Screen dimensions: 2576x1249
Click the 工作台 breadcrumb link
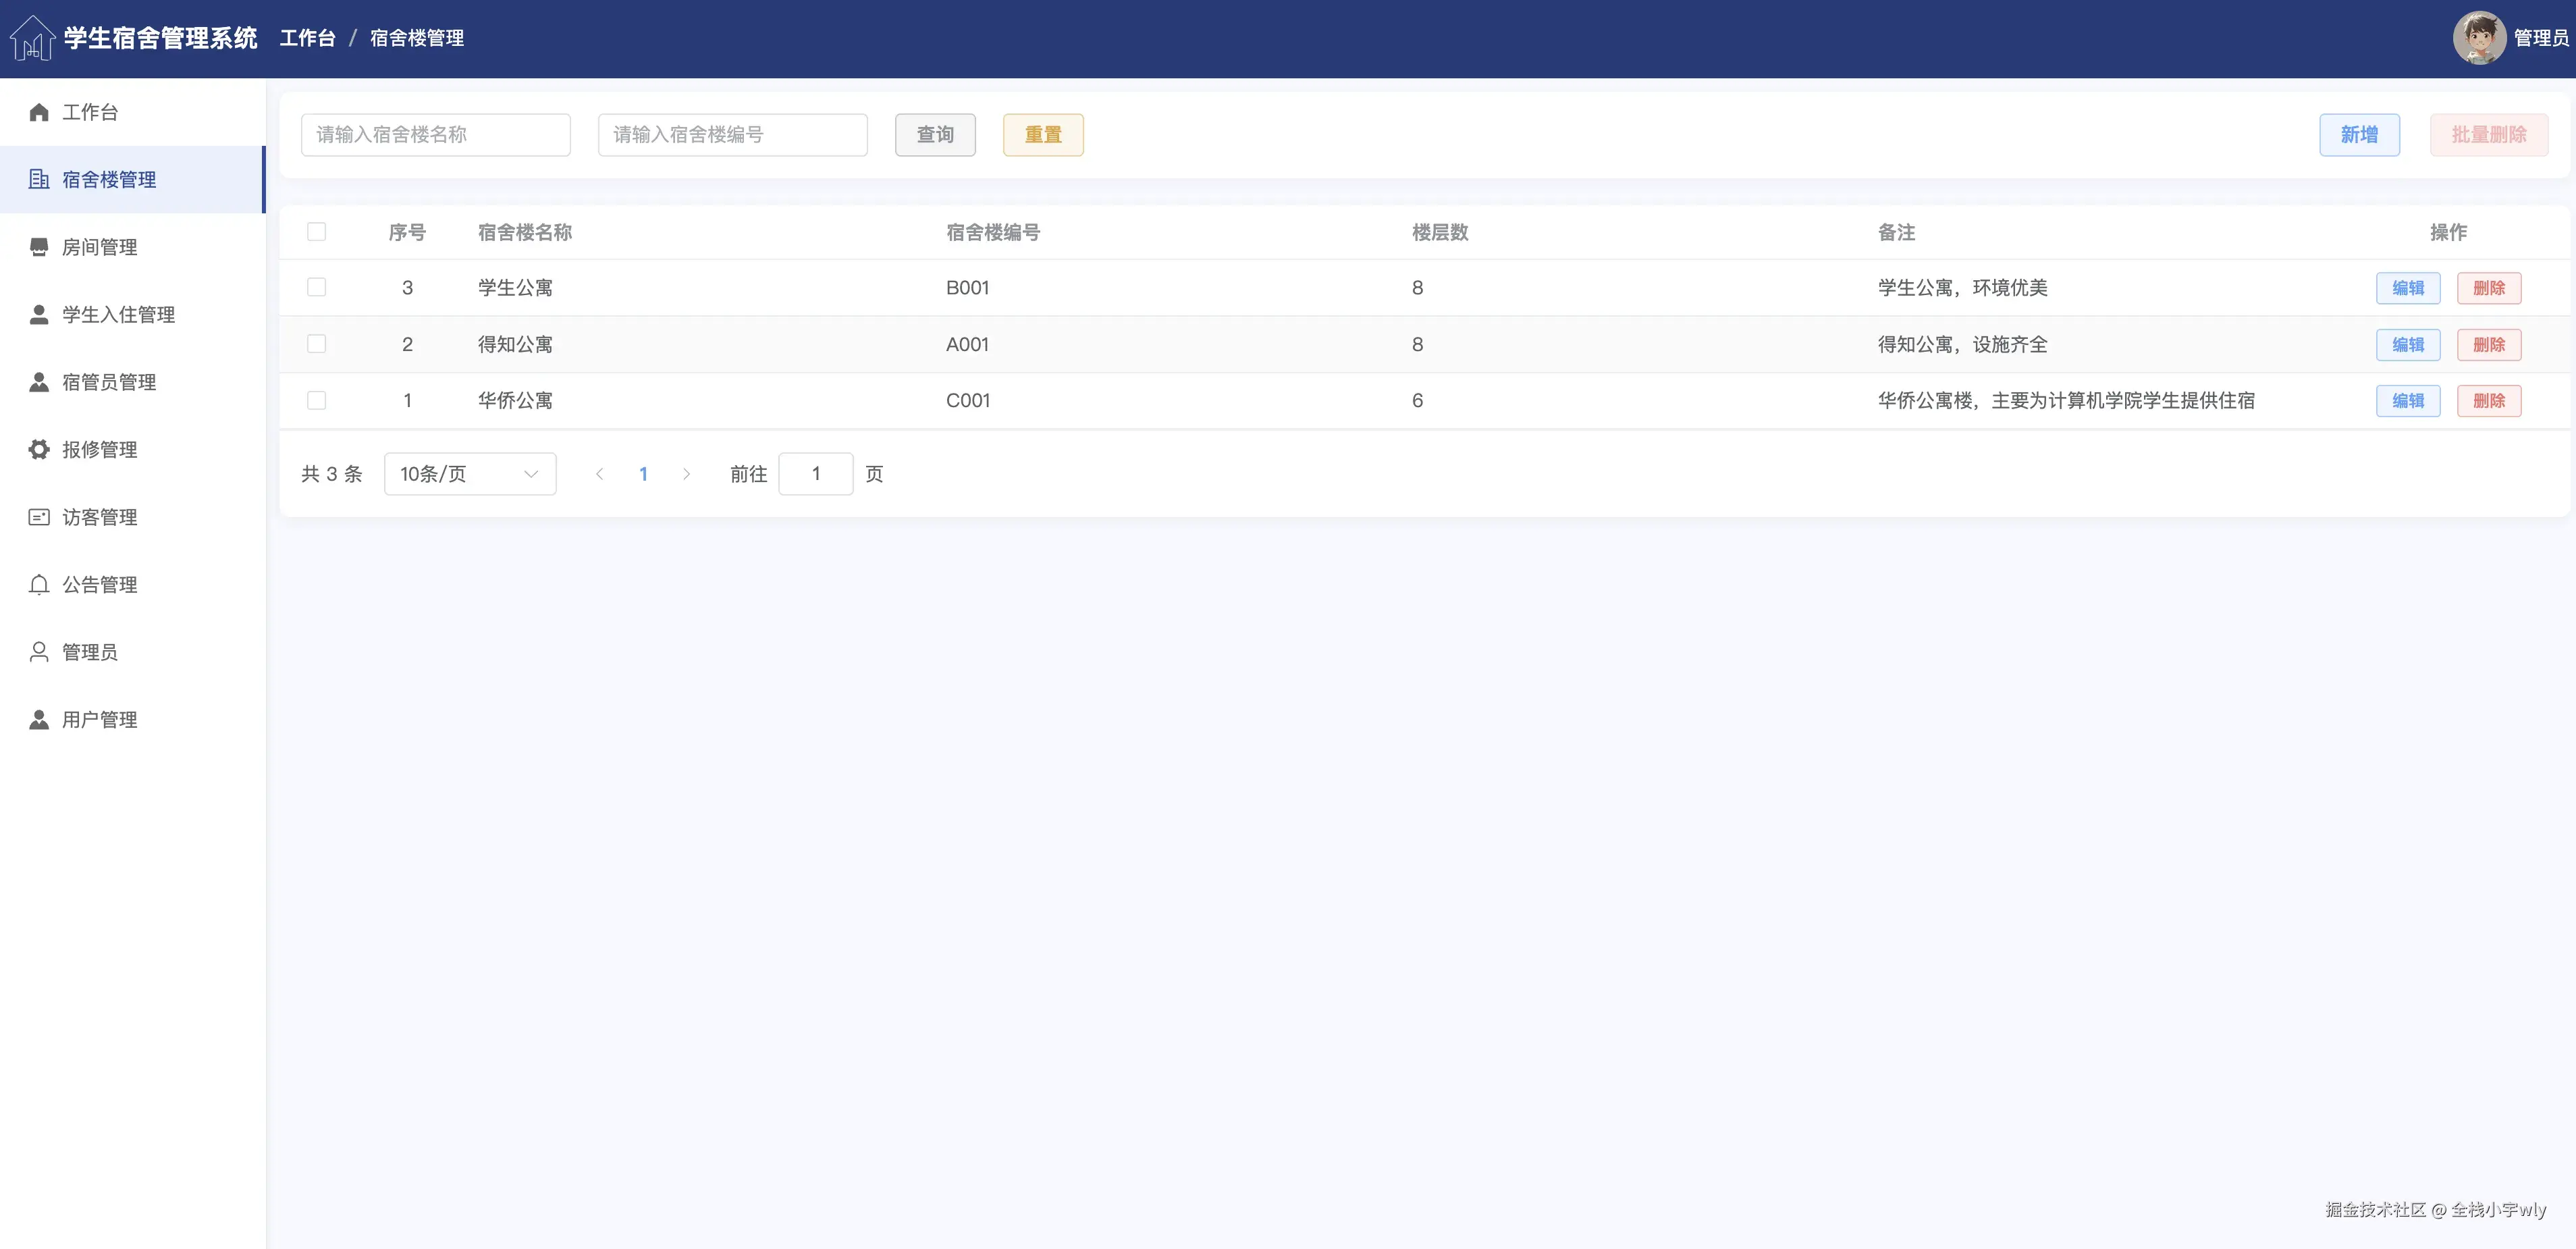[307, 38]
